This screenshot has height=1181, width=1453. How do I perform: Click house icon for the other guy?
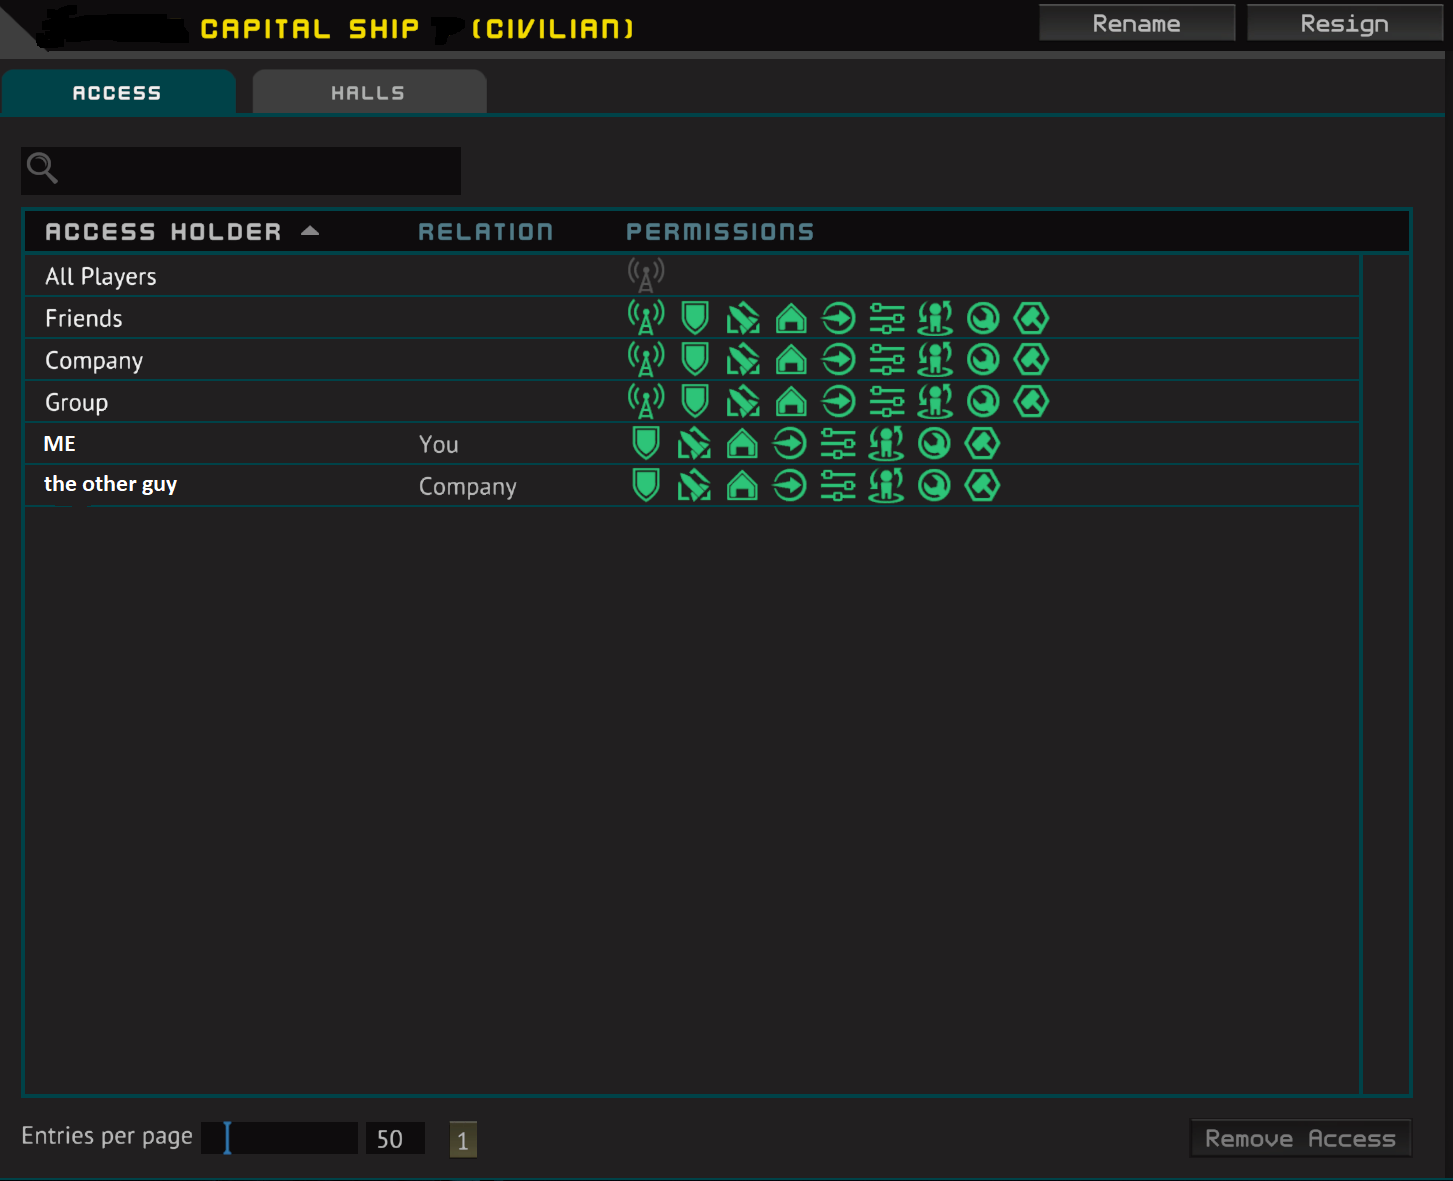coord(742,486)
